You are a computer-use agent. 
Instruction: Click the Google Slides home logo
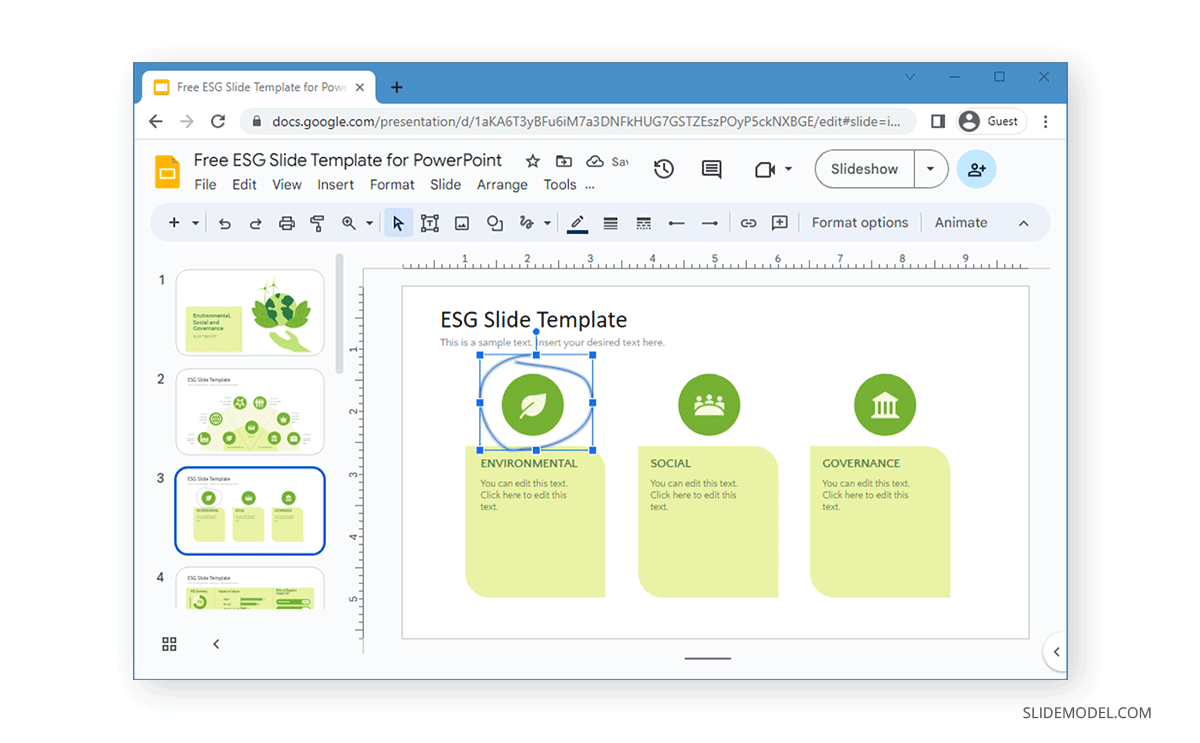[x=167, y=171]
